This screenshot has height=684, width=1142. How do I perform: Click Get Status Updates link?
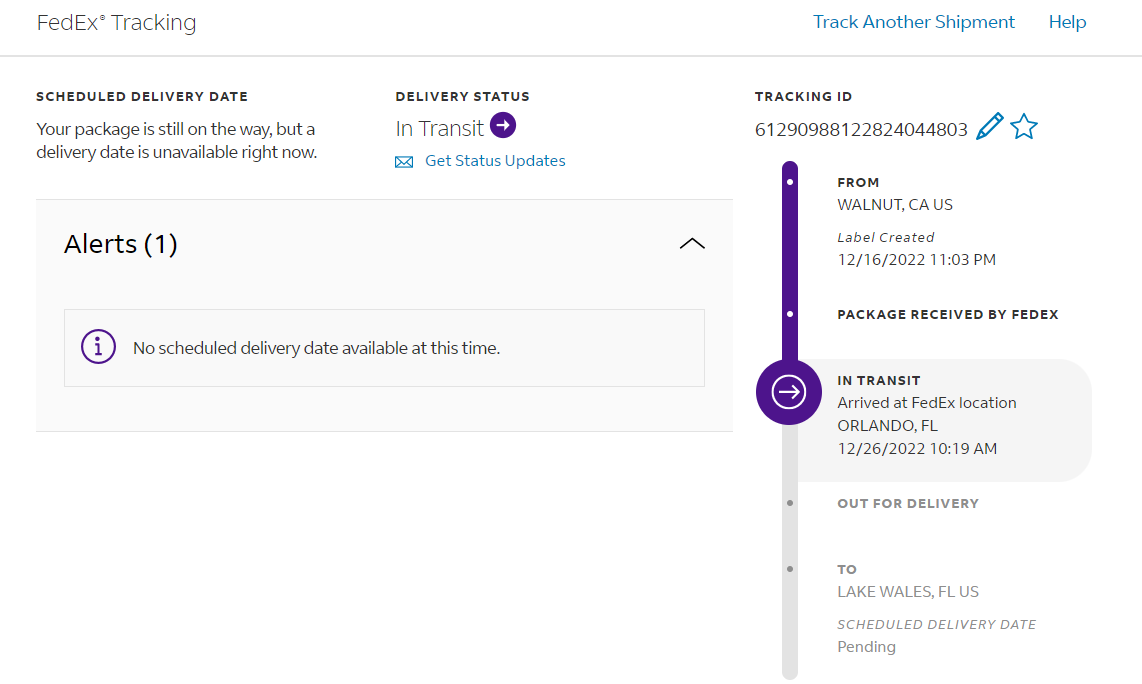coord(495,161)
